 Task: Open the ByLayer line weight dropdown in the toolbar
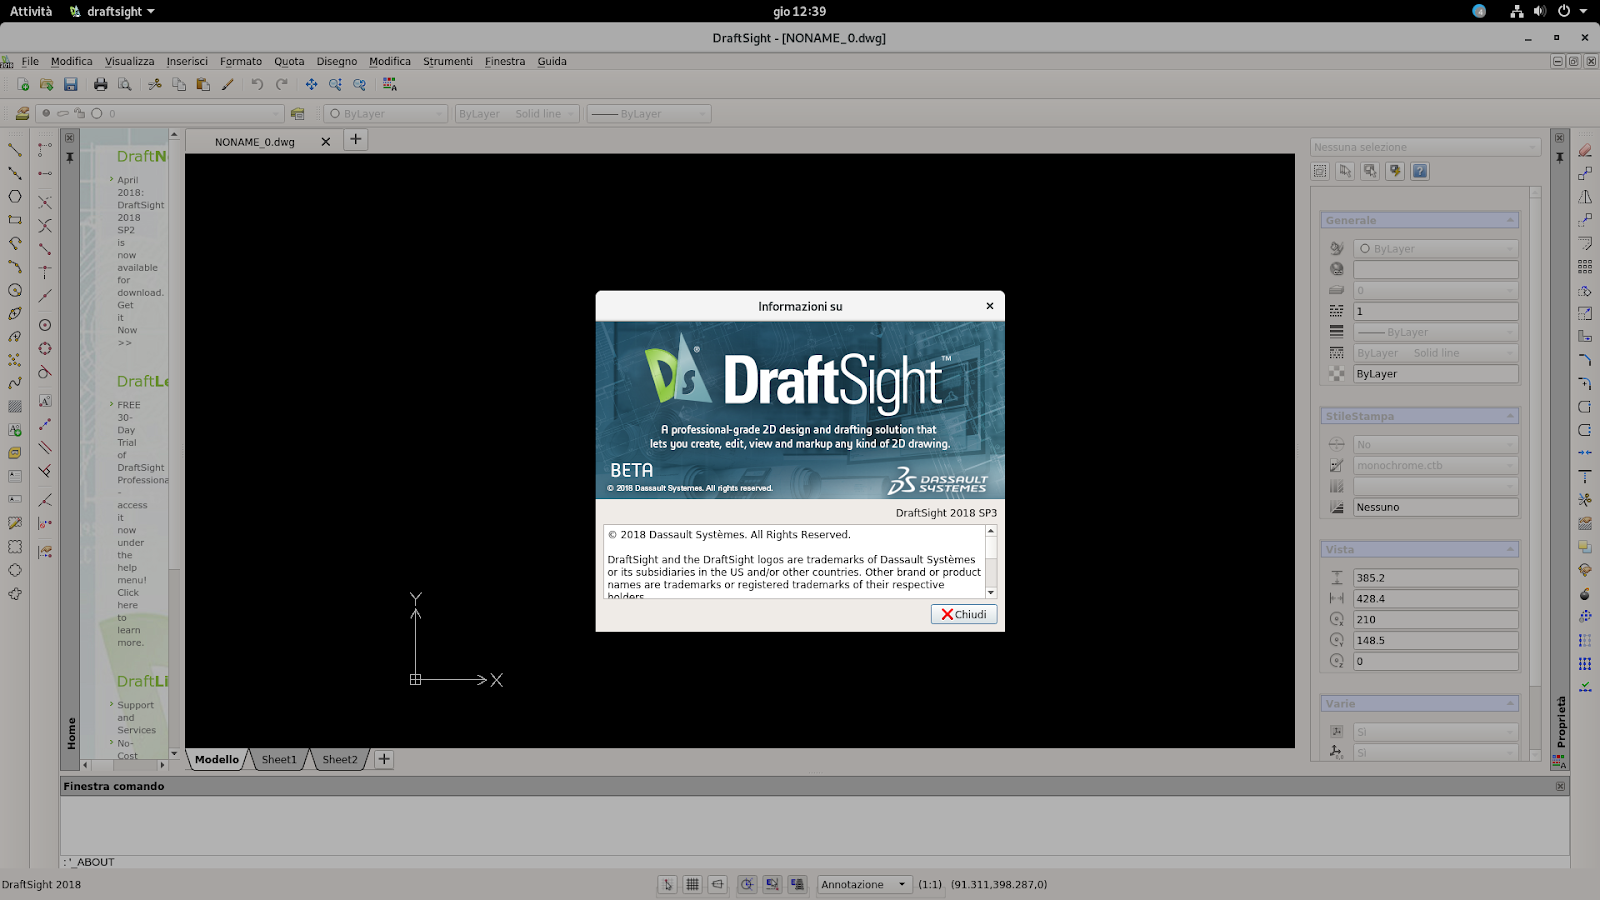coord(649,114)
